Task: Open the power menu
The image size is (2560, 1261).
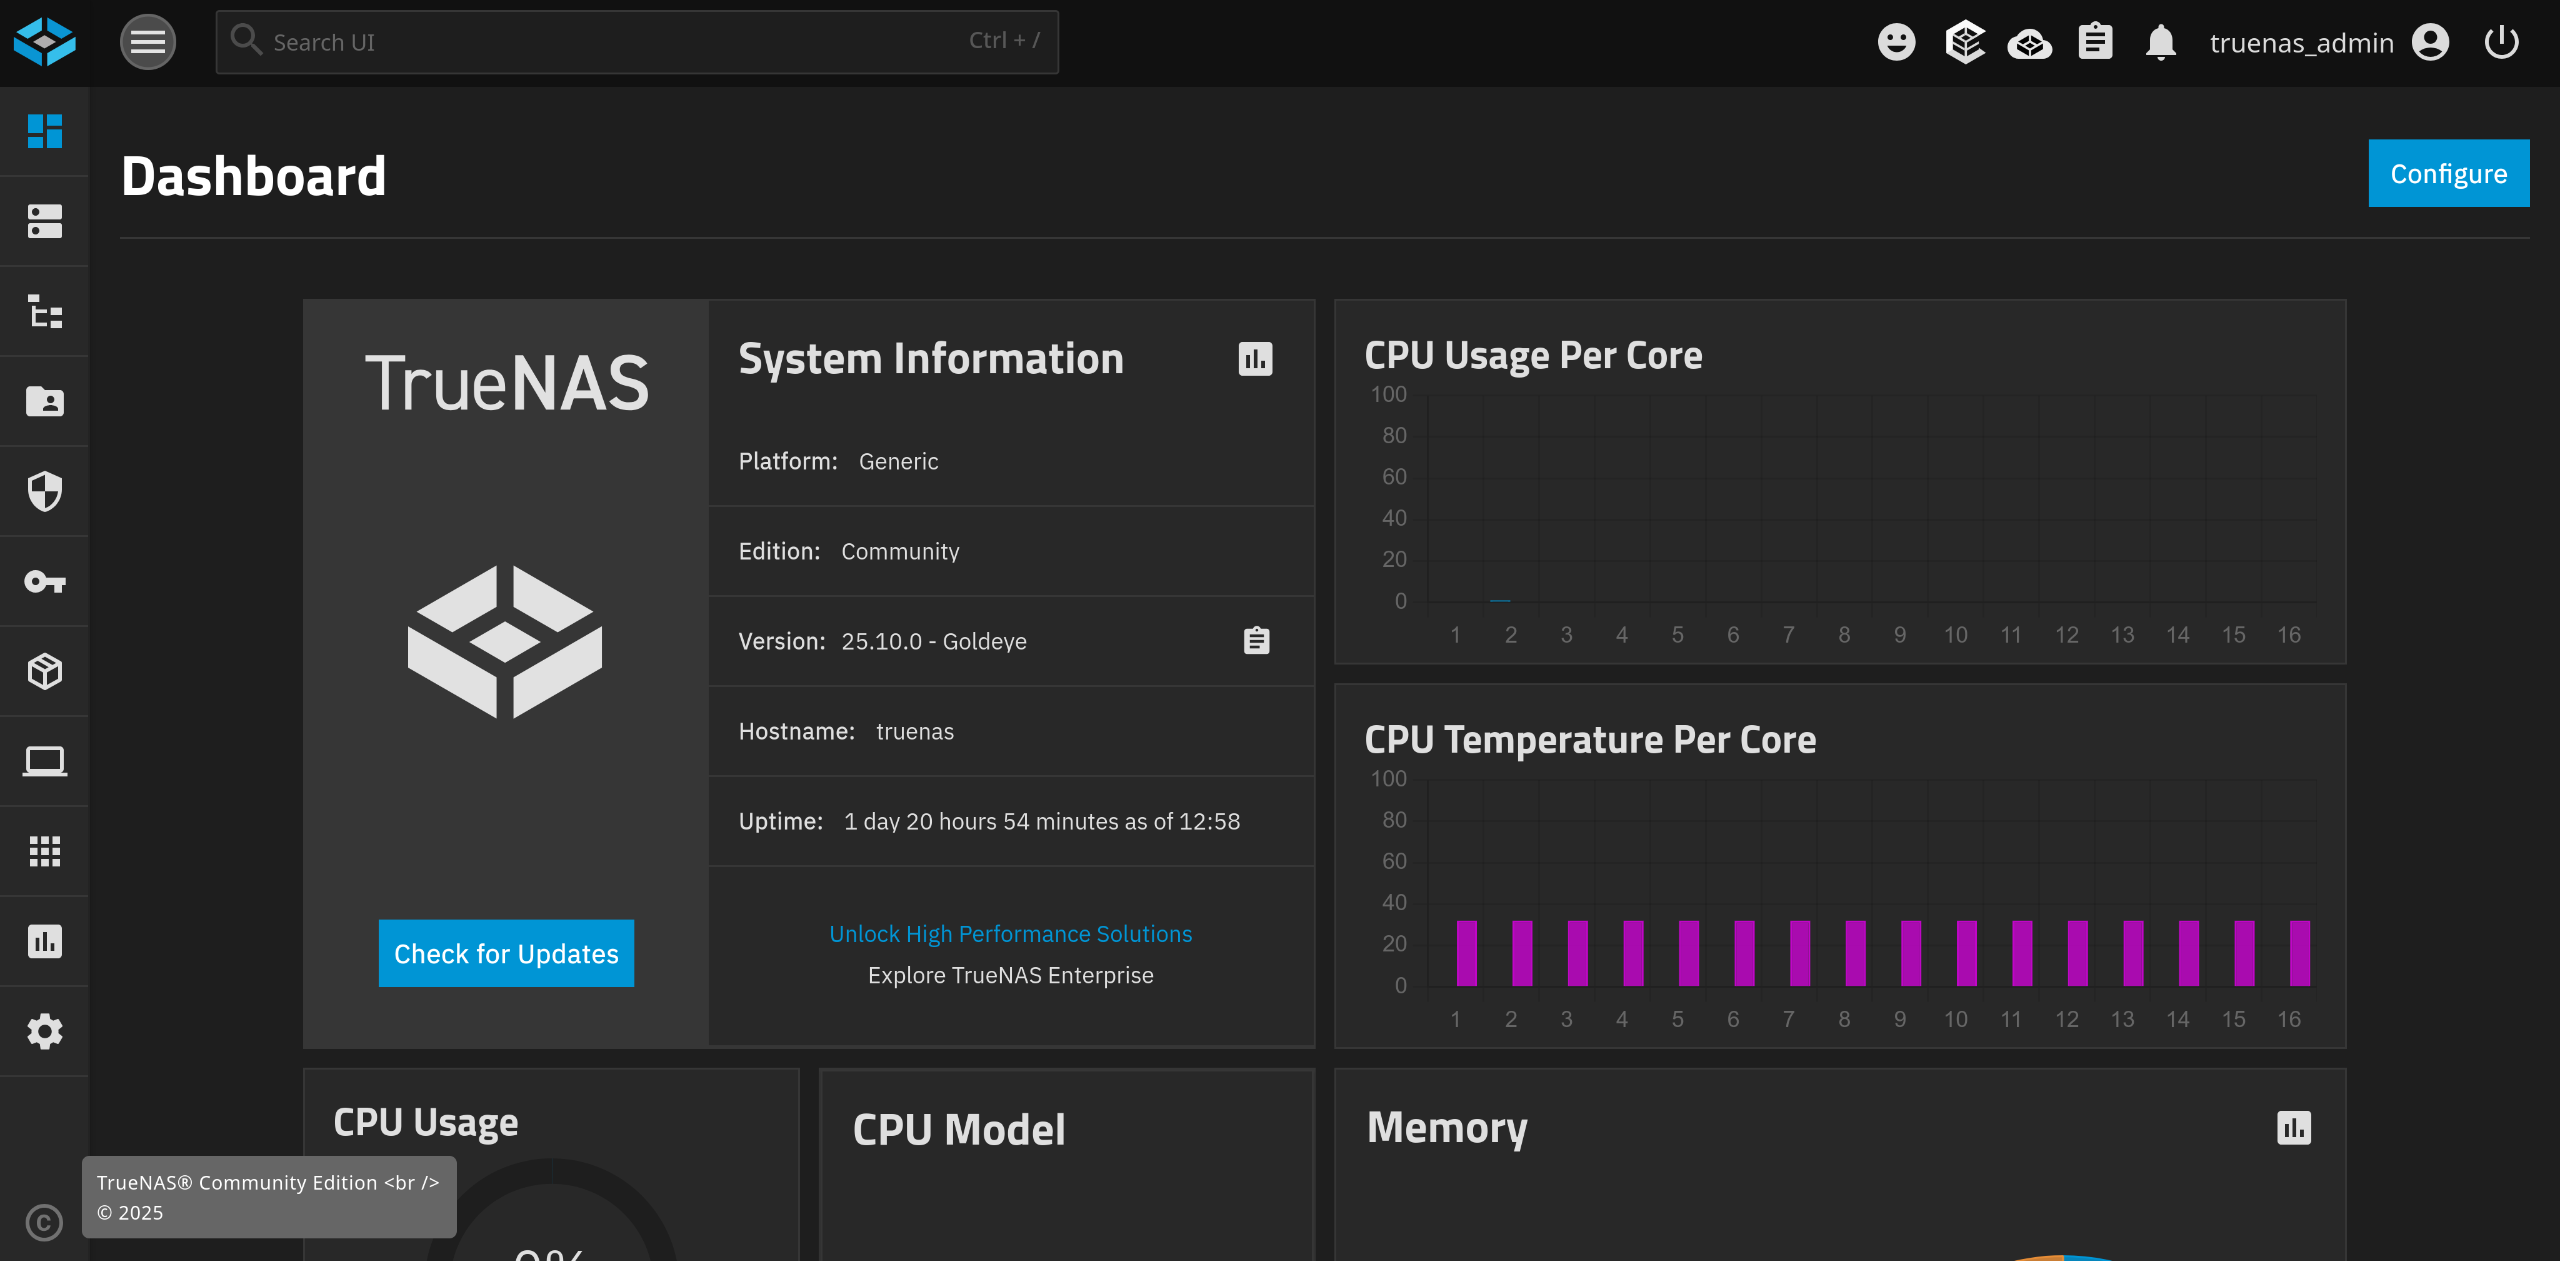Action: (2501, 42)
